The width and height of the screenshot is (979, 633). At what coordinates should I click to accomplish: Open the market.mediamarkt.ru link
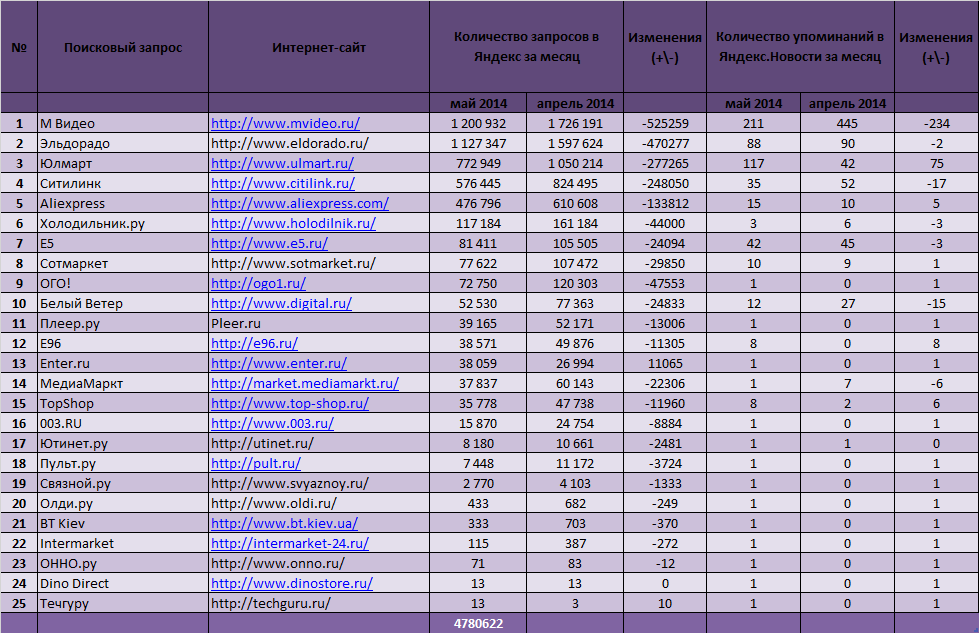click(x=305, y=383)
